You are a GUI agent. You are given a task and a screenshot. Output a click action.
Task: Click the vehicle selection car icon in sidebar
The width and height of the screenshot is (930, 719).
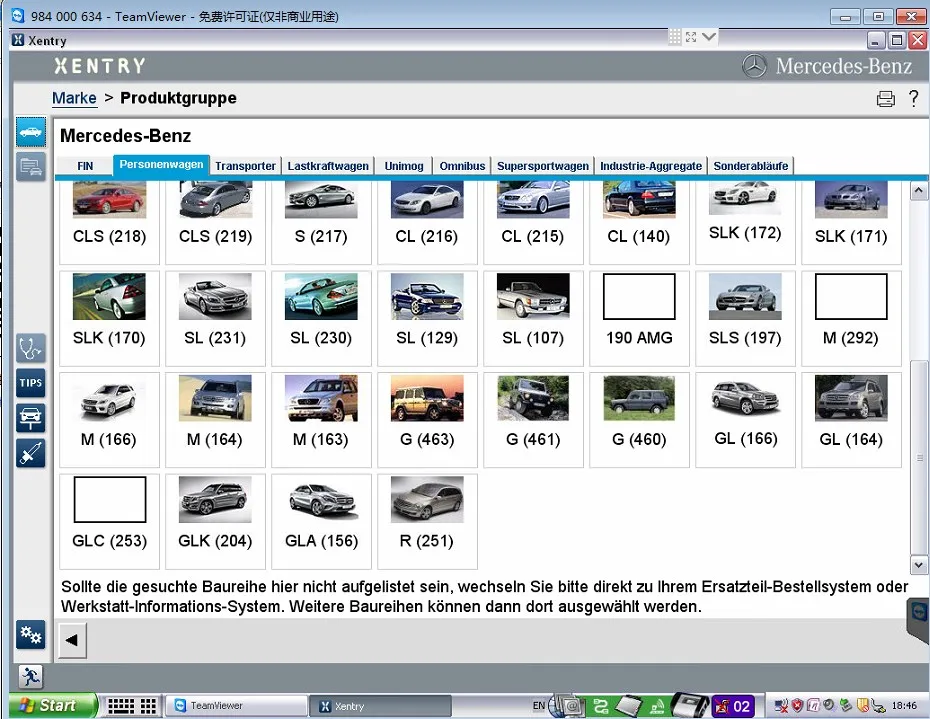31,131
